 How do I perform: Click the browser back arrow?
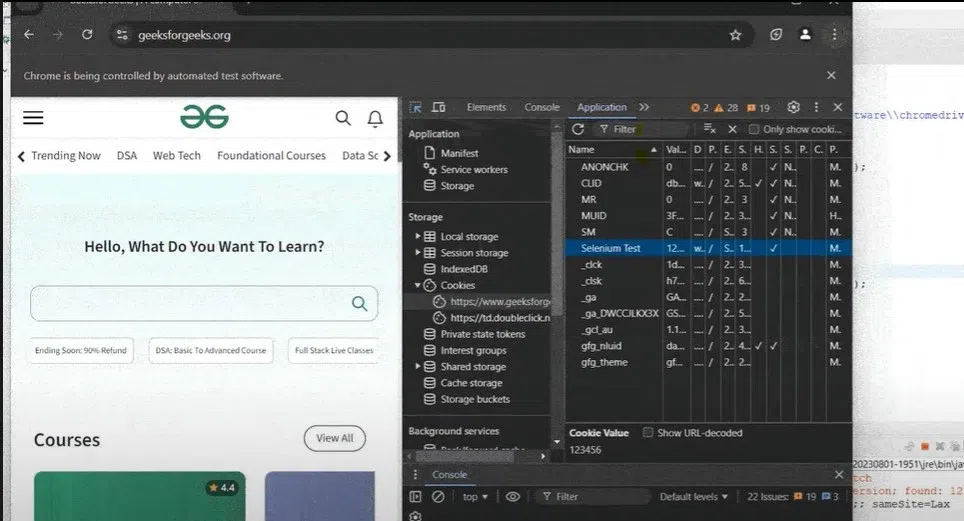click(x=29, y=35)
